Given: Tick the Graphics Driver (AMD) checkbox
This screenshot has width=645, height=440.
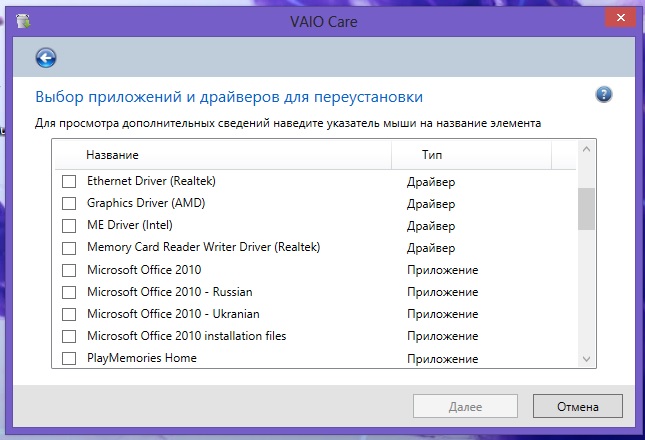Looking at the screenshot, I should [69, 203].
